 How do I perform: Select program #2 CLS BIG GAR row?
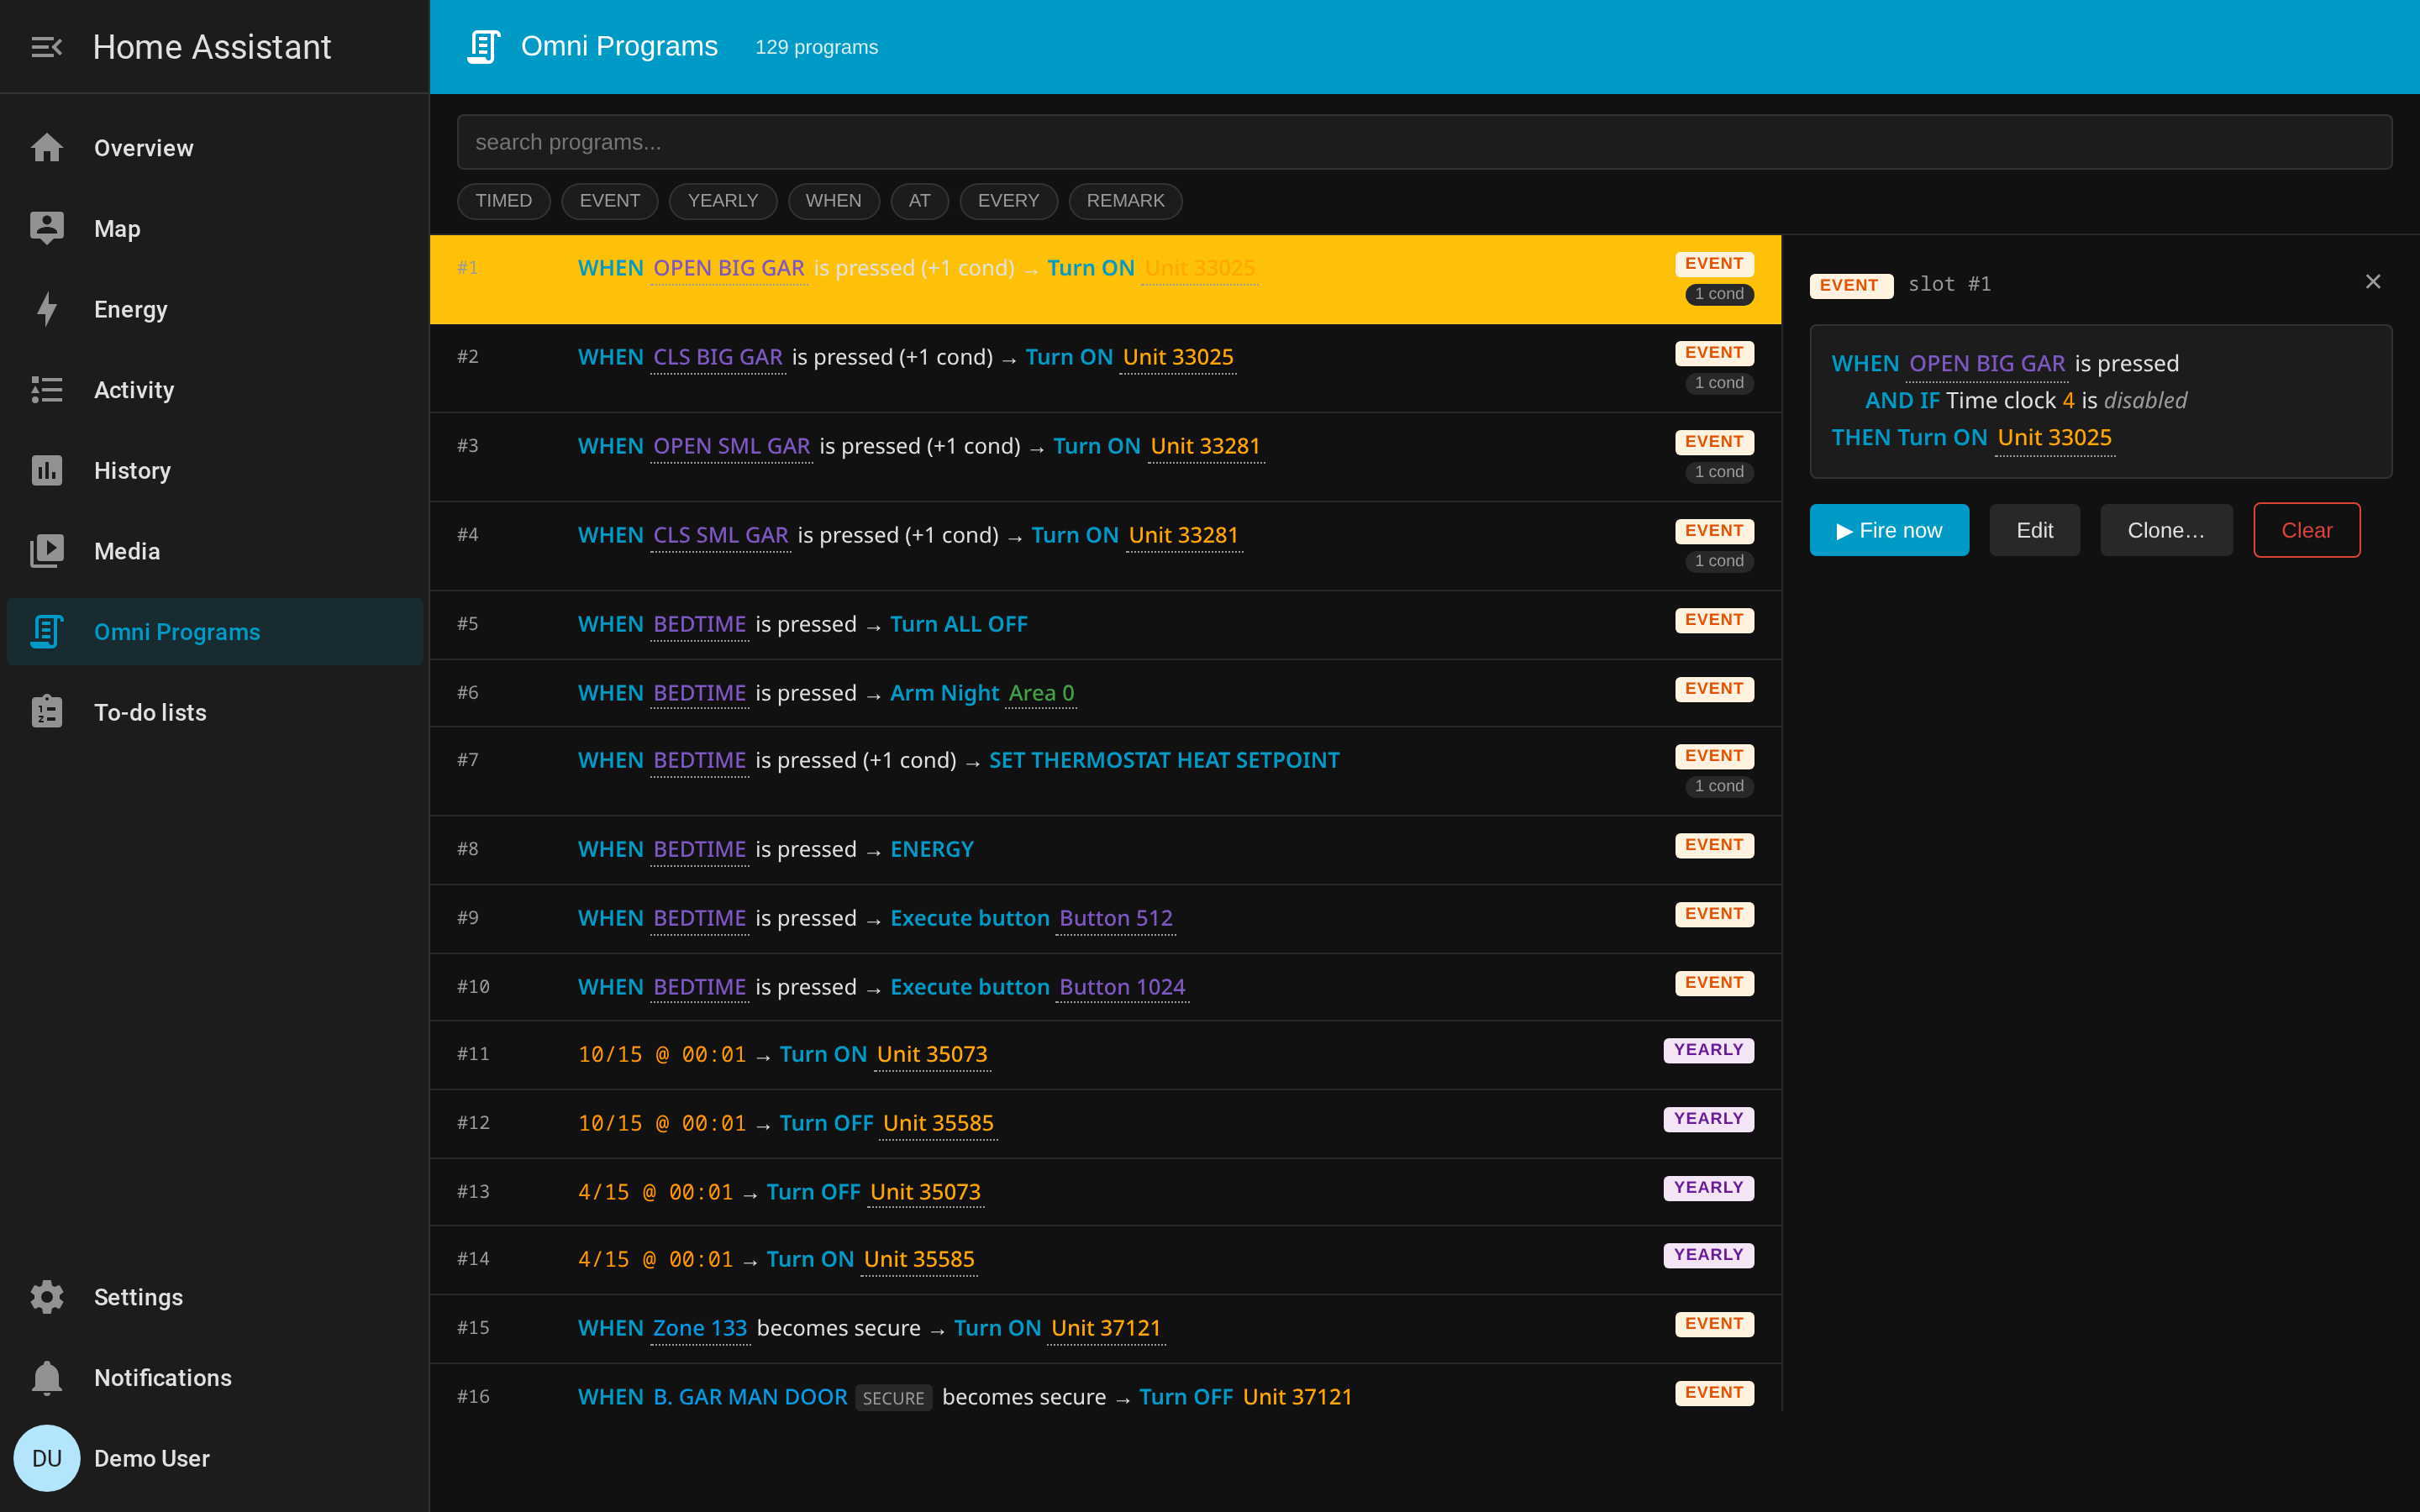1105,368
